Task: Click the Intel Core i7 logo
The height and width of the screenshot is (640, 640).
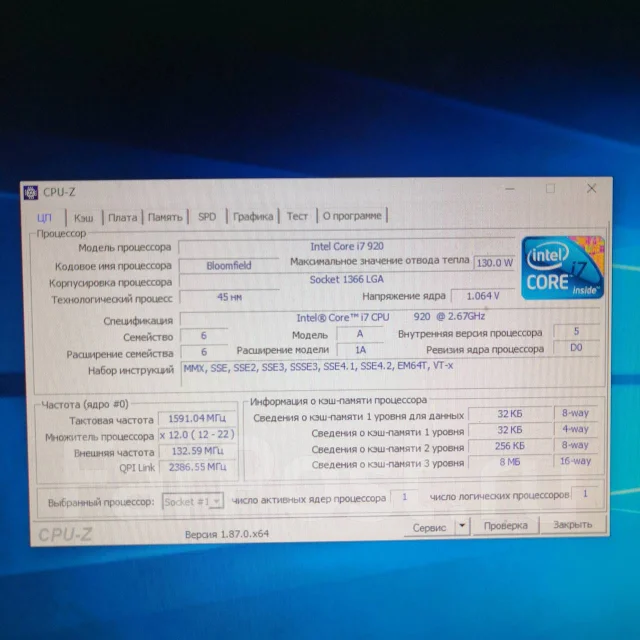Action: (562, 268)
